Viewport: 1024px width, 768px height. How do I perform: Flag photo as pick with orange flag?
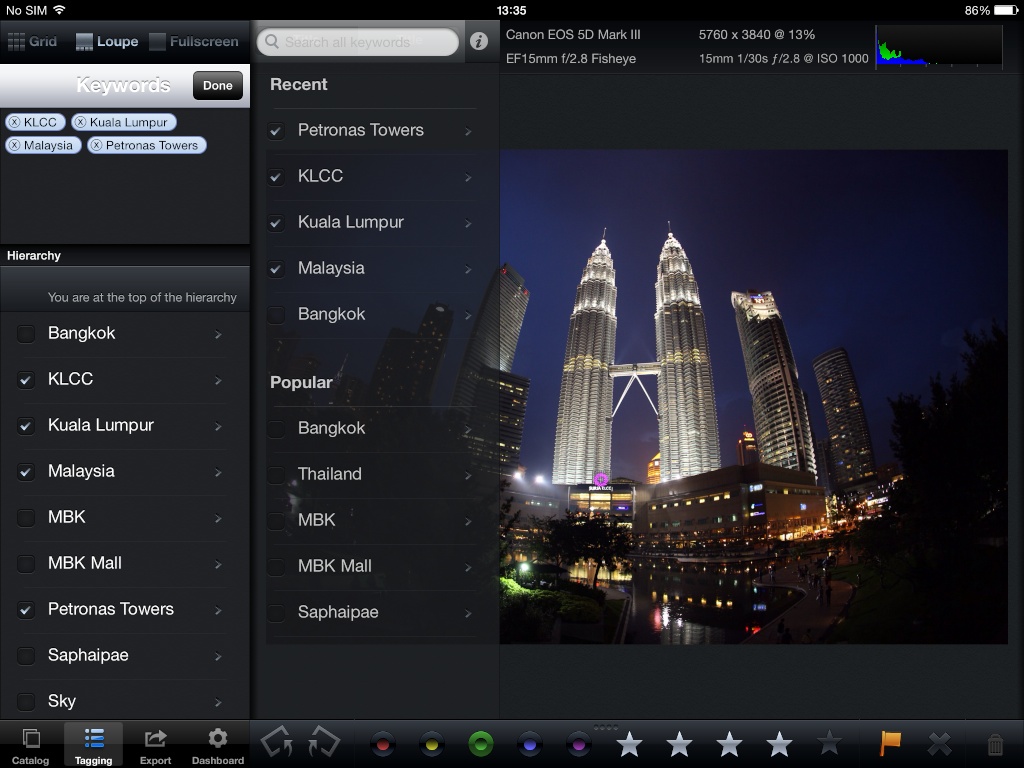(x=891, y=743)
